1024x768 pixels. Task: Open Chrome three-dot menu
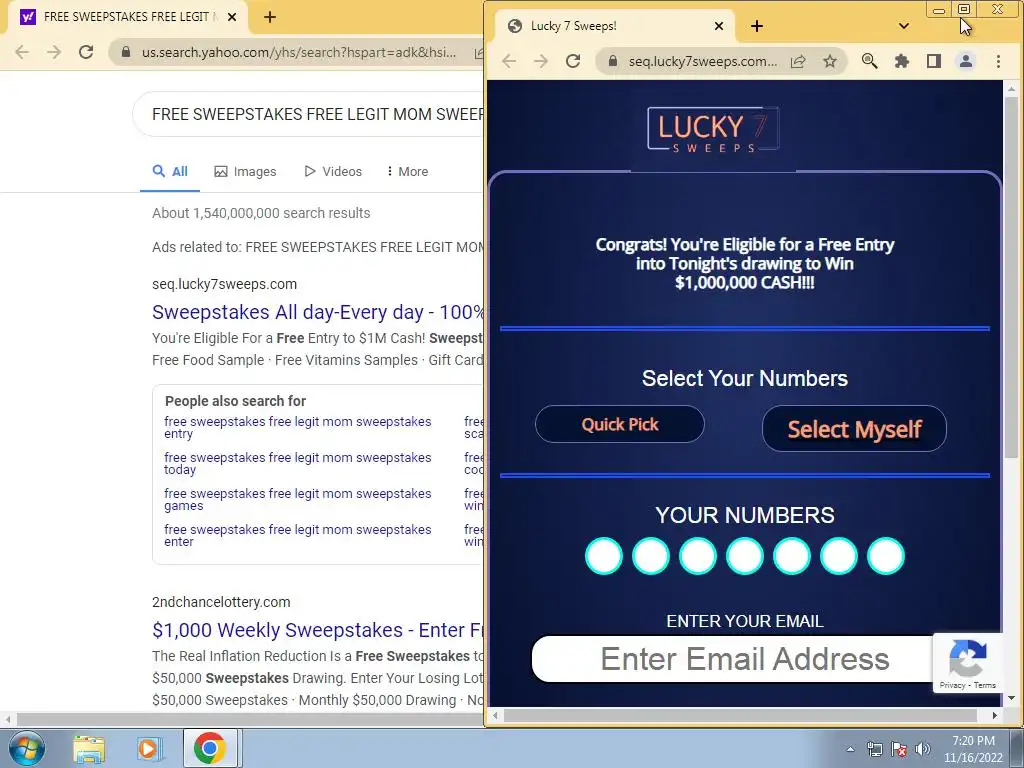coord(998,61)
